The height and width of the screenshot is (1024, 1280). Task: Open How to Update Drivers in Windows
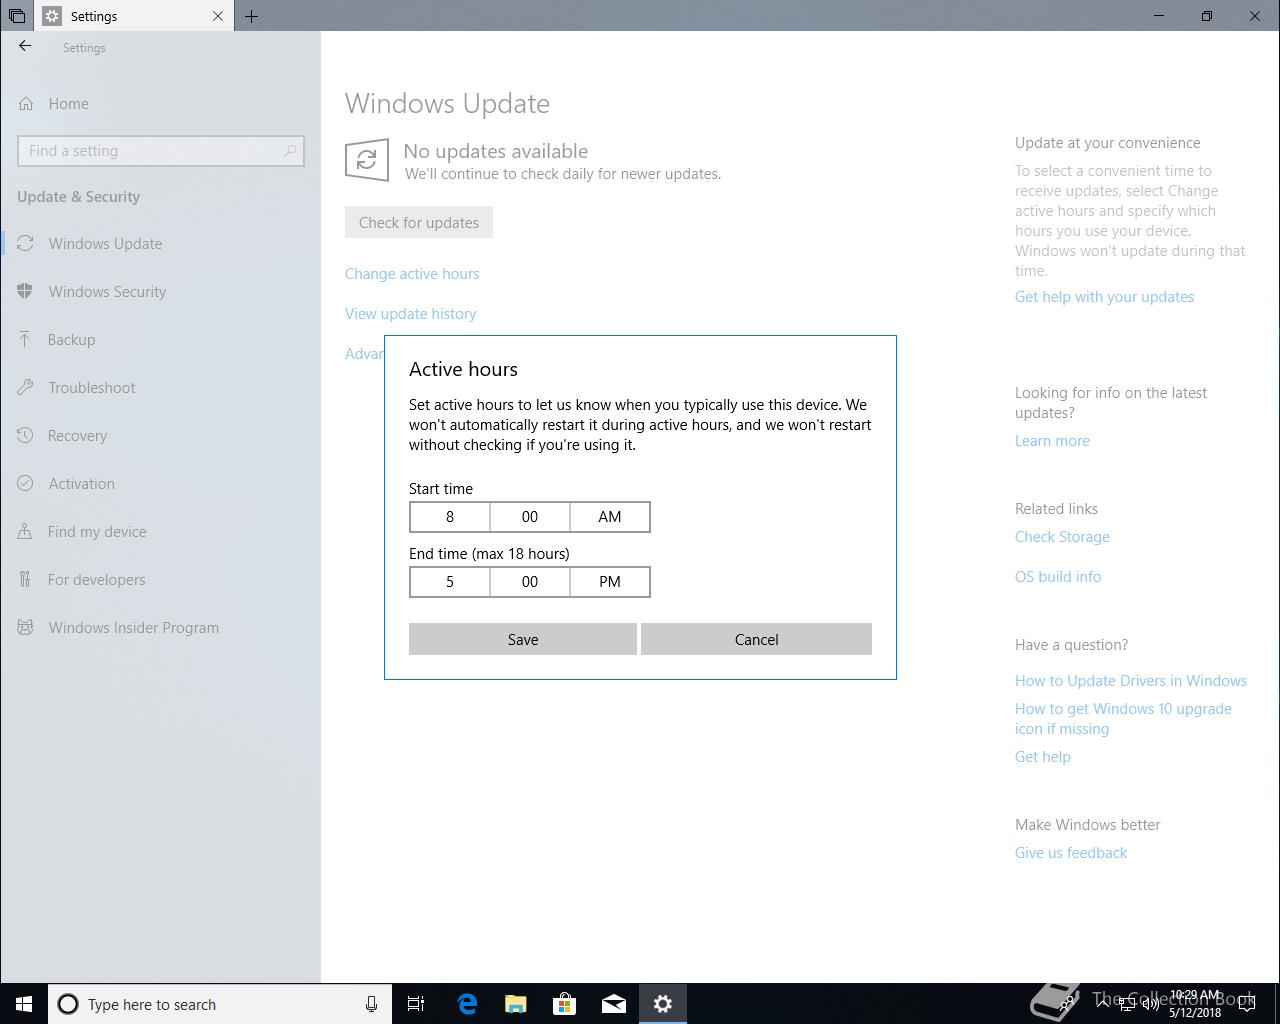tap(1131, 681)
